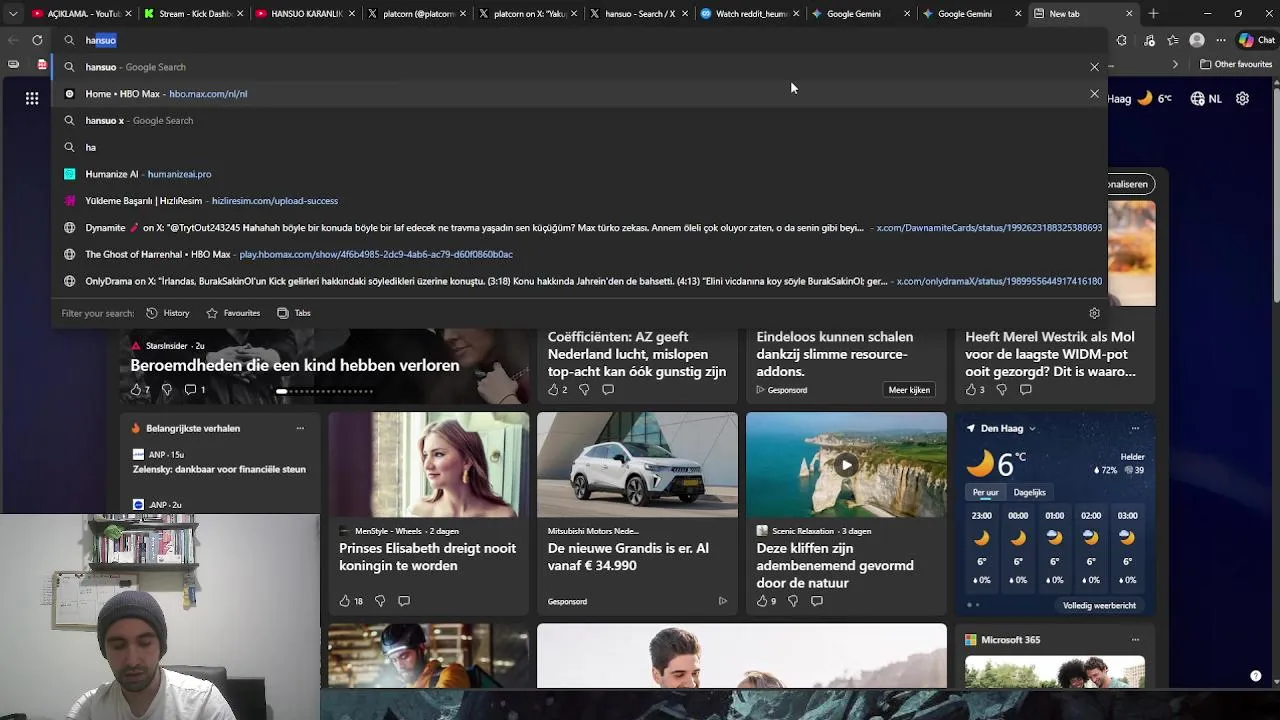Open the page settings gear icon
This screenshot has height=720, width=1280.
click(1242, 99)
